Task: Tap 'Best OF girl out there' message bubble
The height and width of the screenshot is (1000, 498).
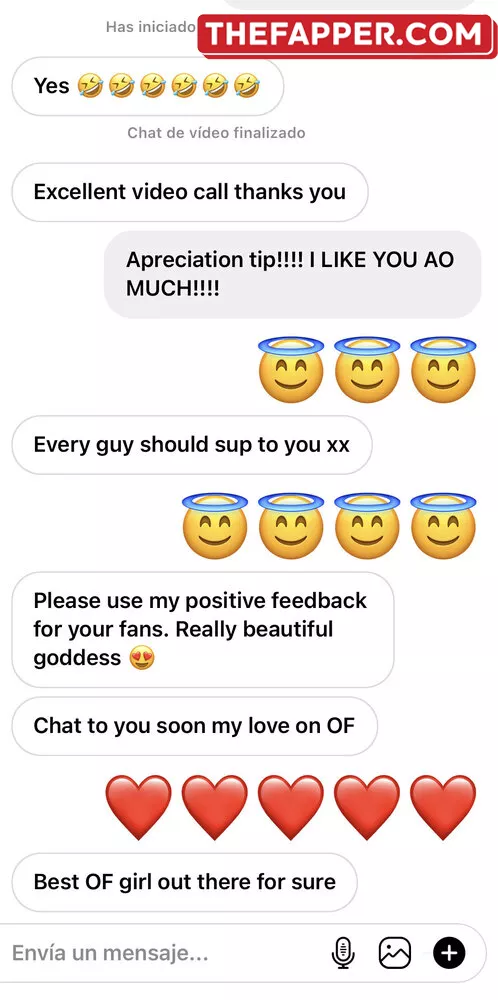Action: (x=185, y=882)
